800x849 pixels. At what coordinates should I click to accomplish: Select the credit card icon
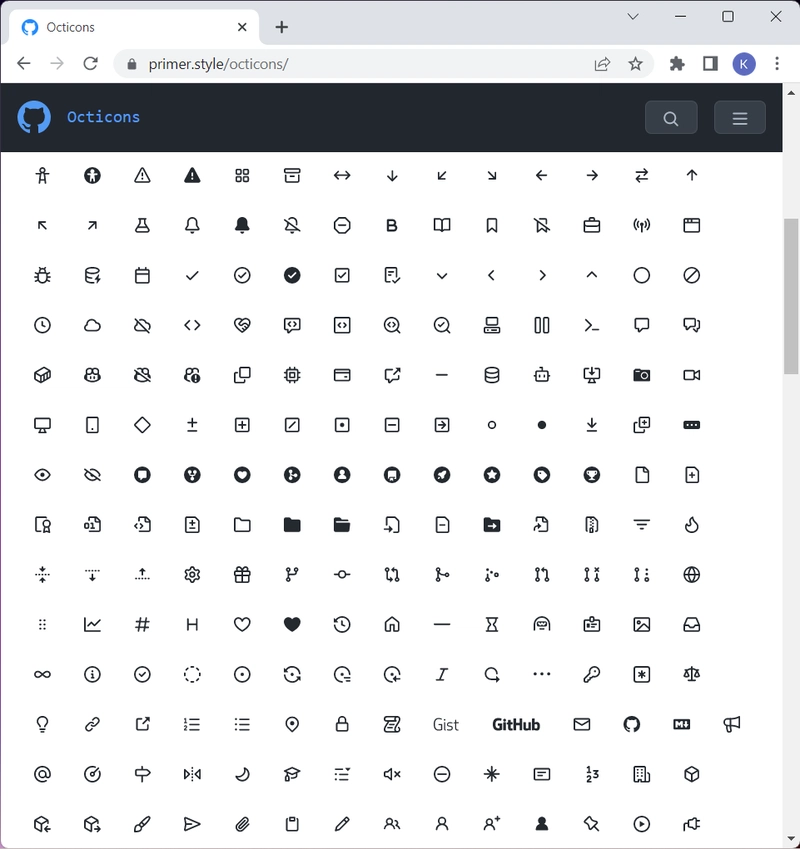(x=342, y=375)
